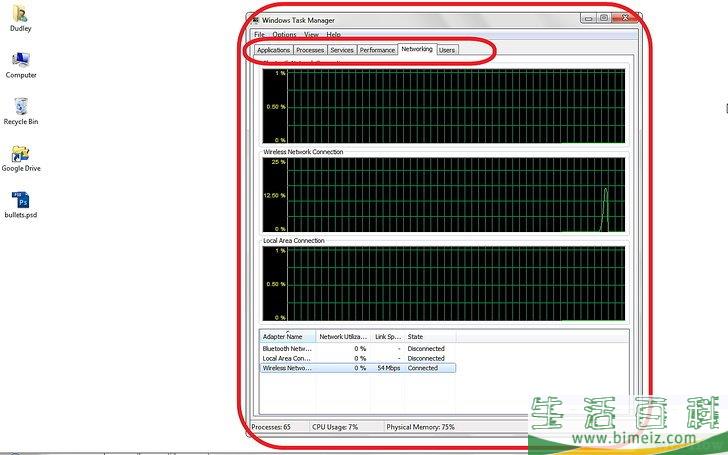Click Disconnected state in Bluetooth row

pos(426,349)
